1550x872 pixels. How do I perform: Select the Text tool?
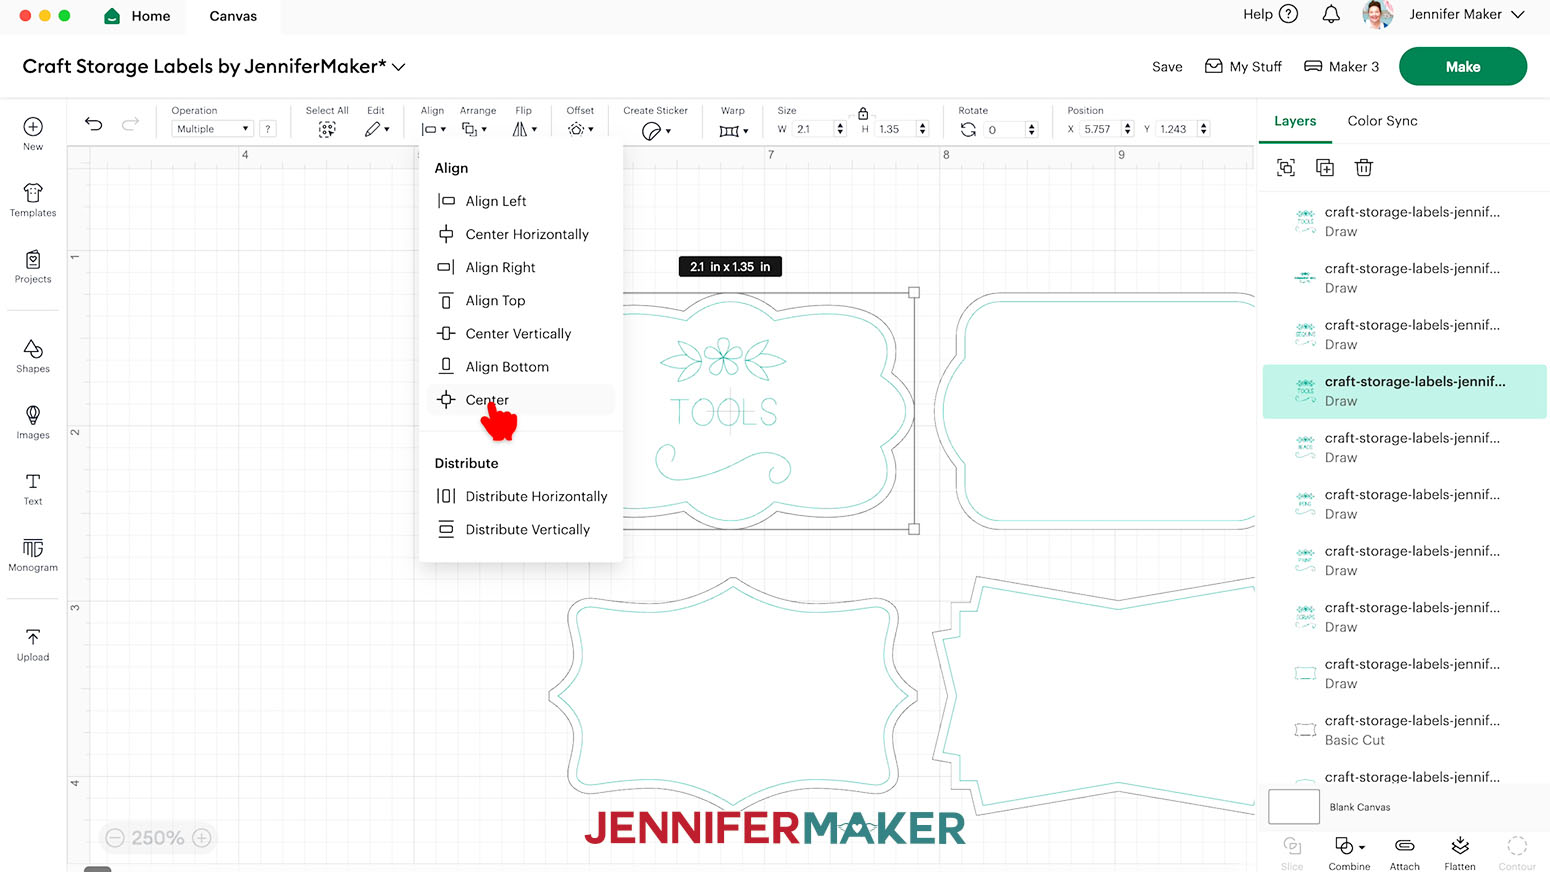tap(33, 488)
